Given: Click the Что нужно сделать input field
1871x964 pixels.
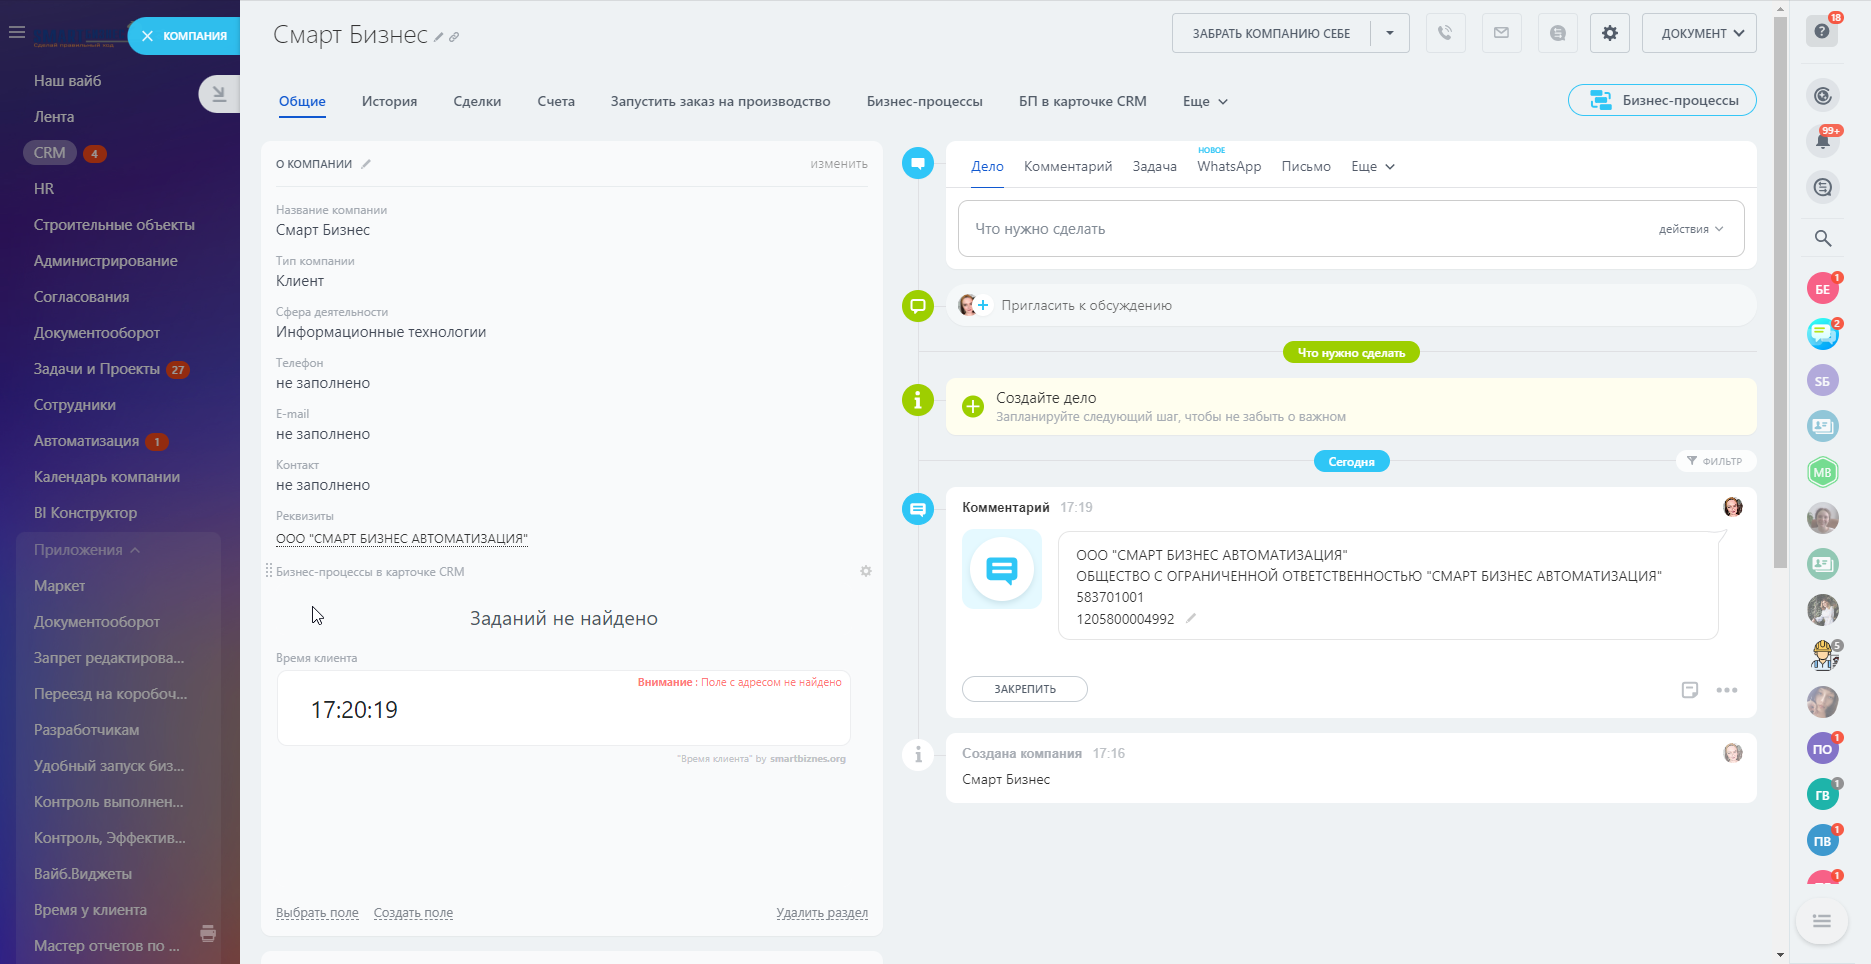Looking at the screenshot, I should click(x=1351, y=229).
